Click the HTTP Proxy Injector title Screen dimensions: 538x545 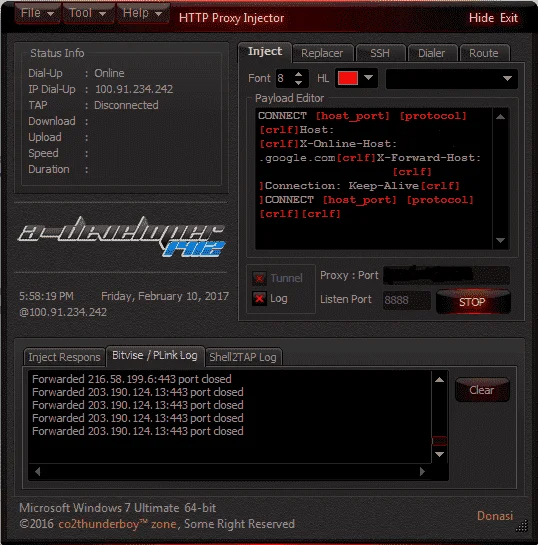(231, 18)
